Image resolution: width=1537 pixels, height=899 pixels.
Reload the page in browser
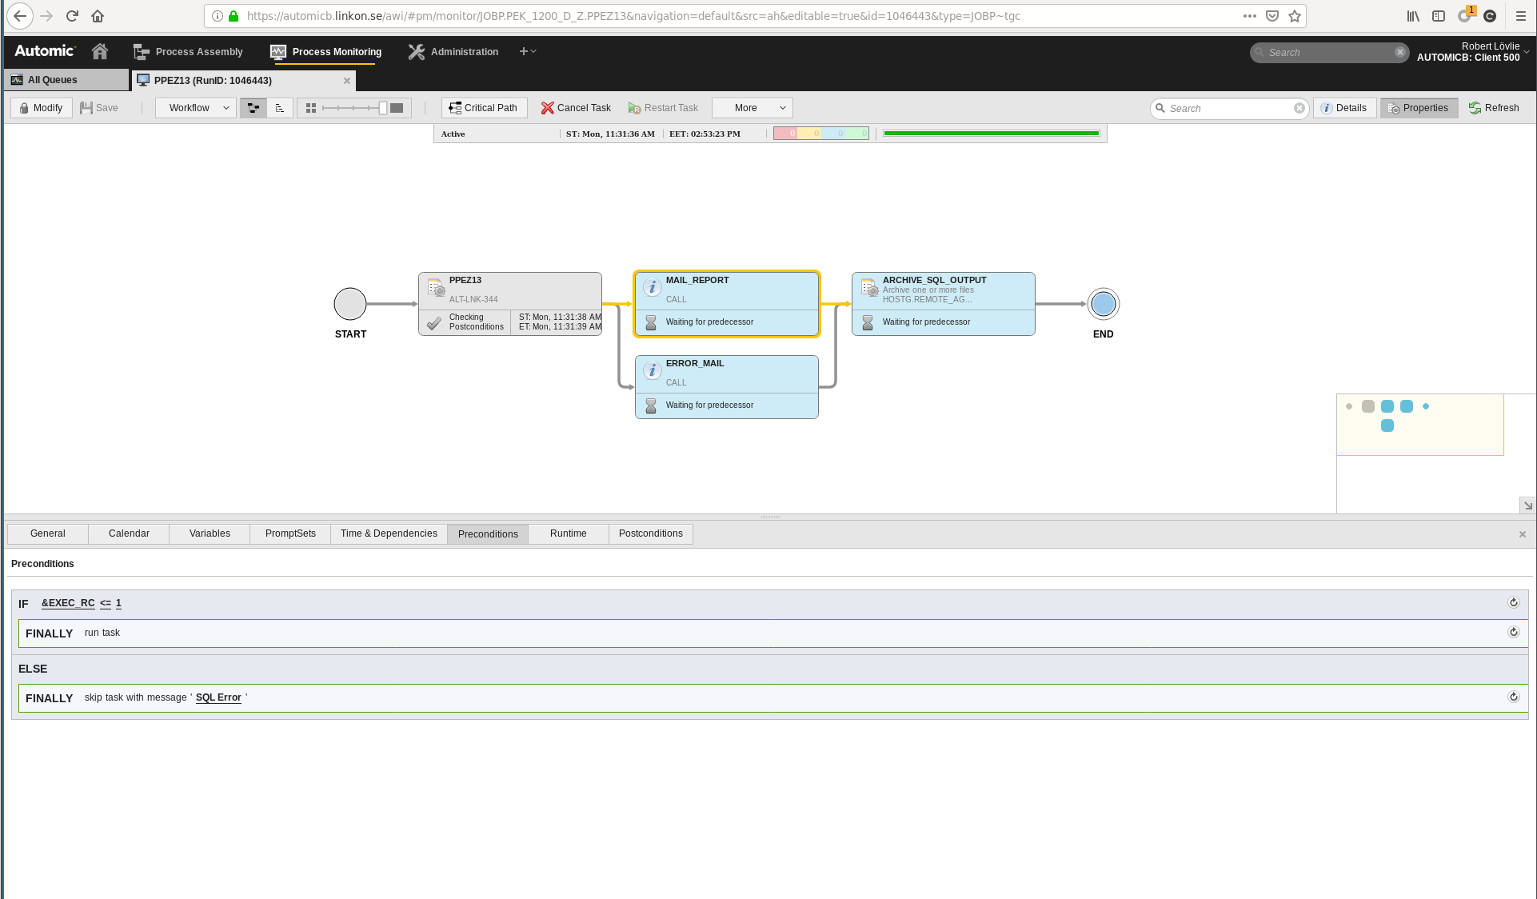click(x=72, y=16)
